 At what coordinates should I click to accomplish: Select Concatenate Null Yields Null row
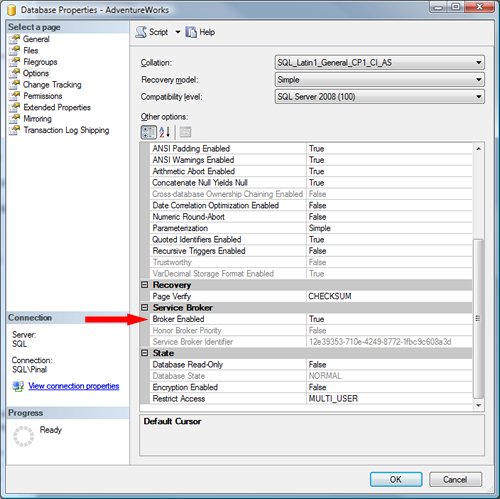(x=311, y=183)
